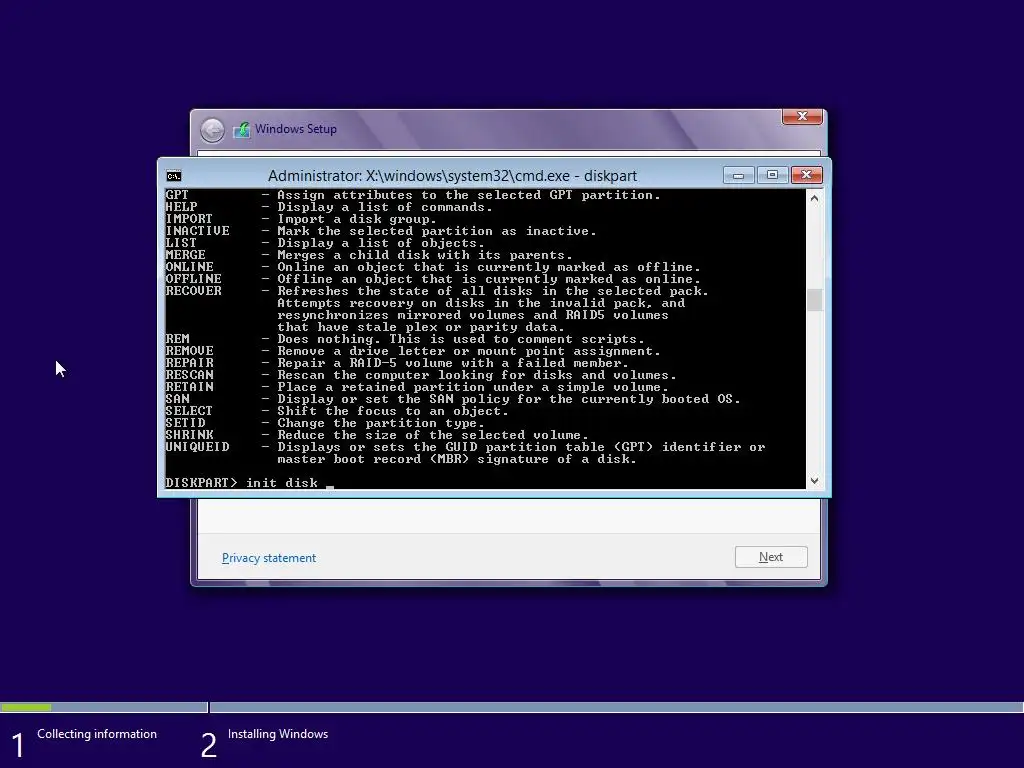
Task: Click the console scrollbar down arrow
Action: click(x=814, y=481)
